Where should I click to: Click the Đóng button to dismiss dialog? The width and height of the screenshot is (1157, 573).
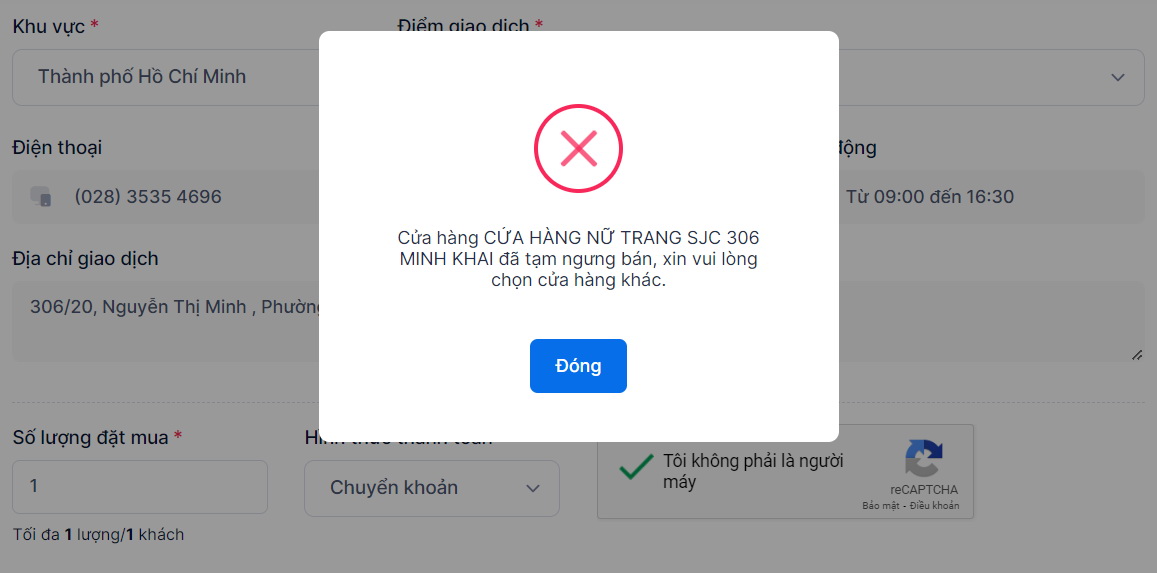pyautogui.click(x=578, y=366)
